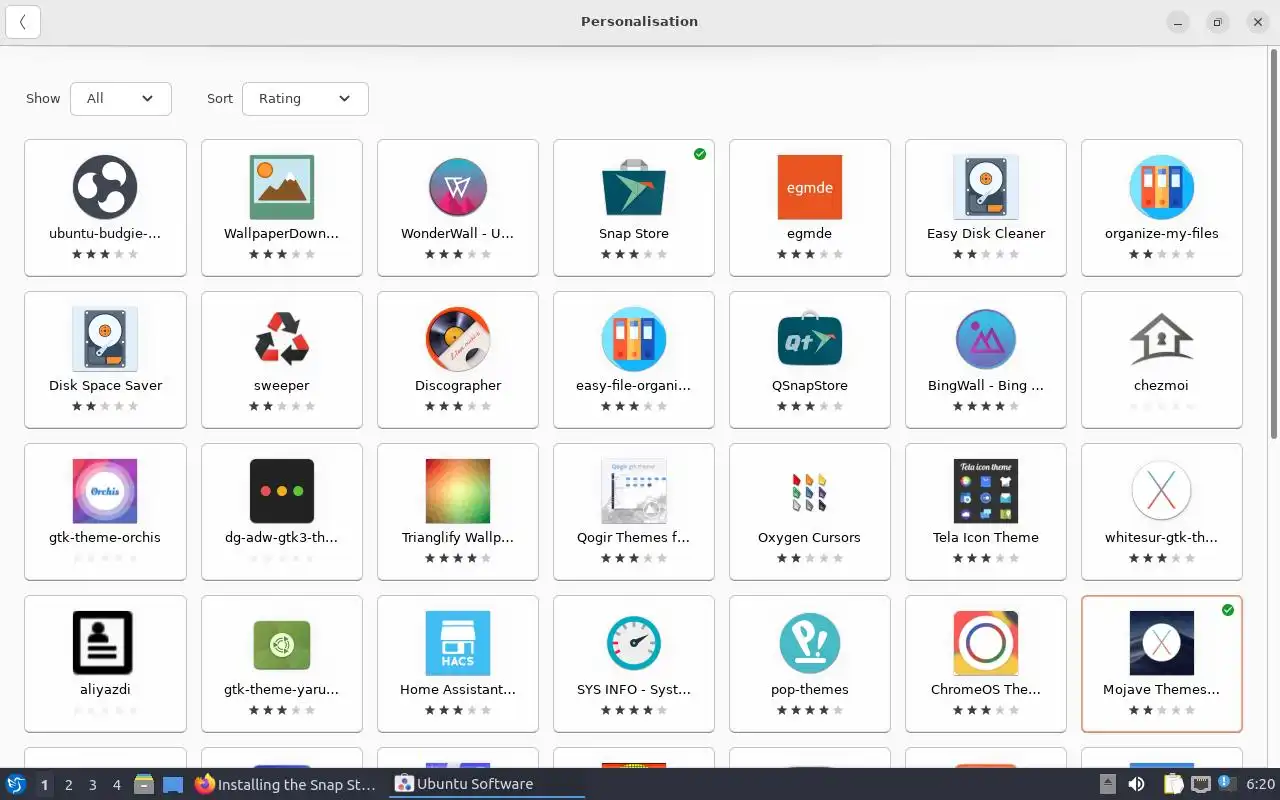1280x800 pixels.
Task: Click the clipboard tray icon
Action: [1173, 784]
